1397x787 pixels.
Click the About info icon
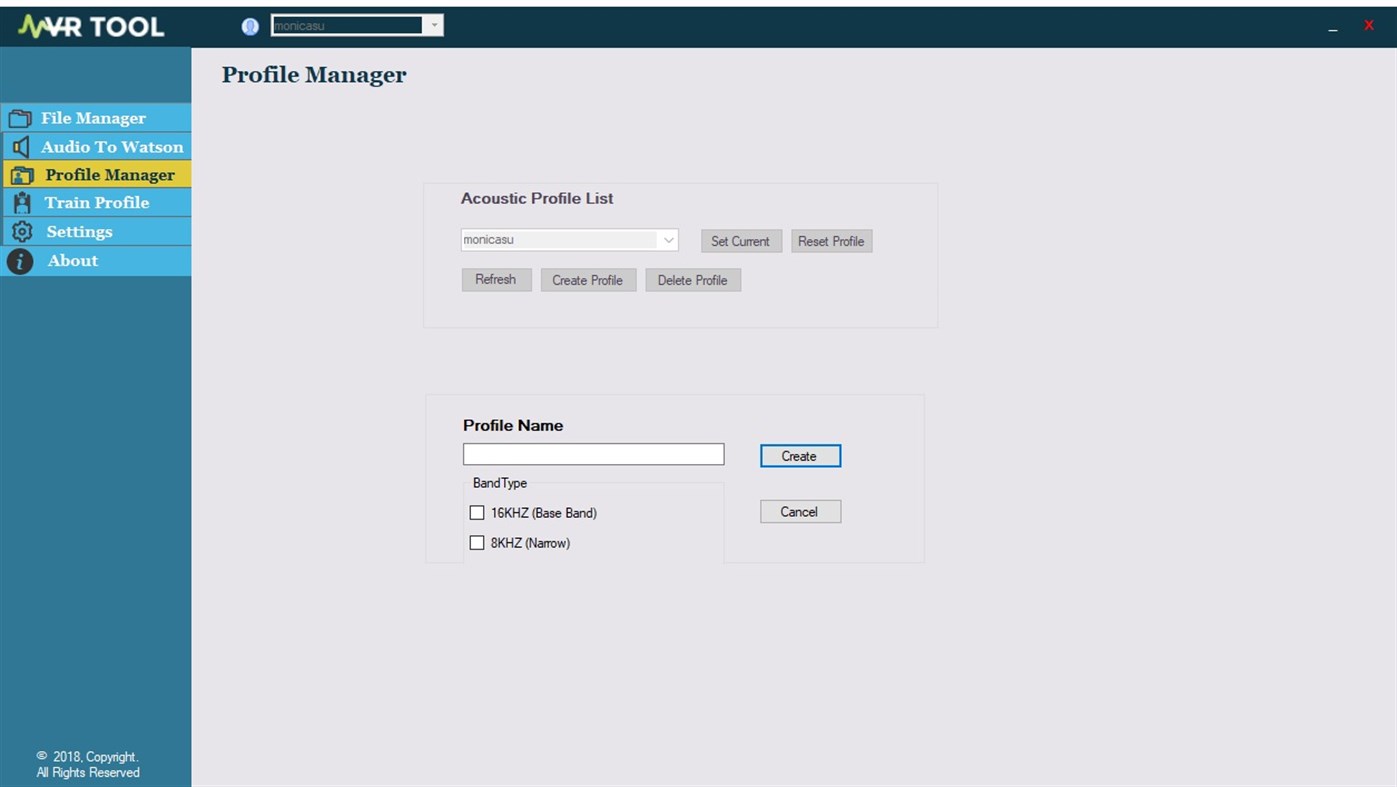click(20, 260)
